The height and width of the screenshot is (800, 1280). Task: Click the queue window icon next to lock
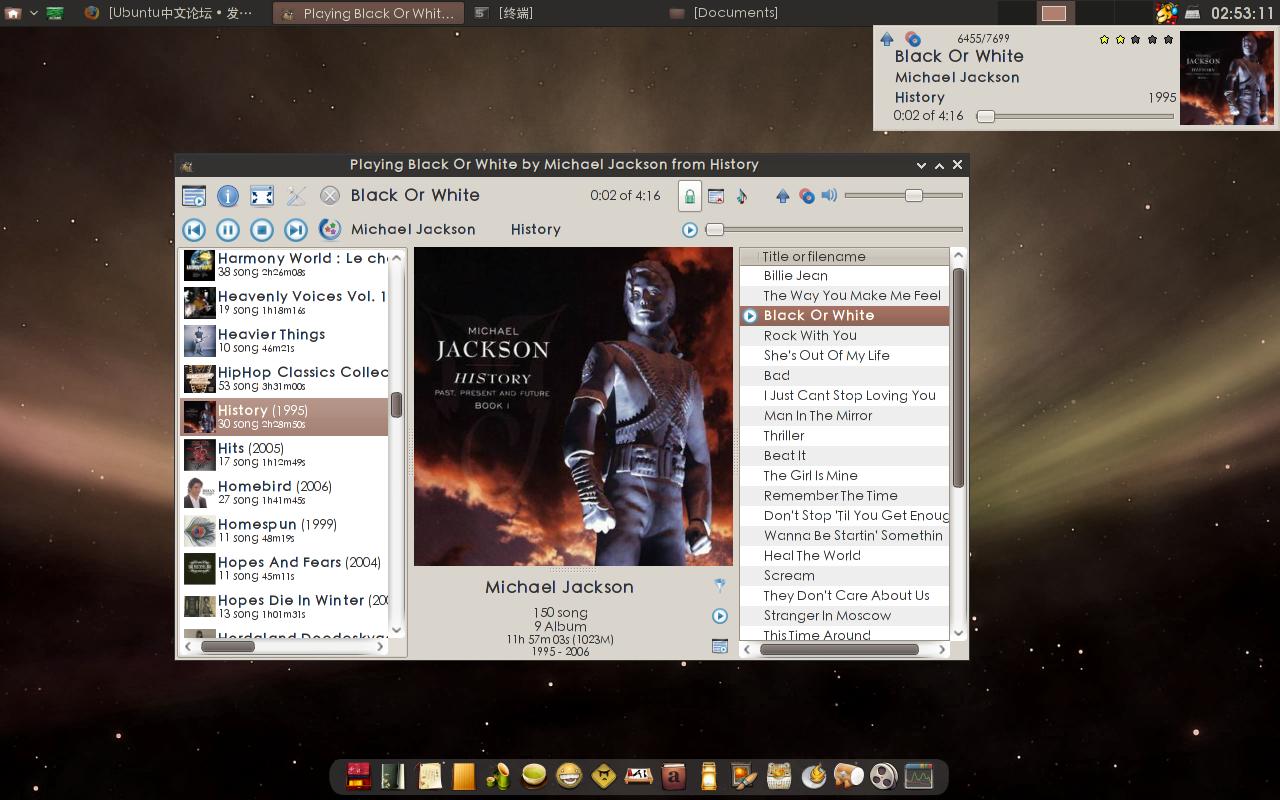point(716,196)
